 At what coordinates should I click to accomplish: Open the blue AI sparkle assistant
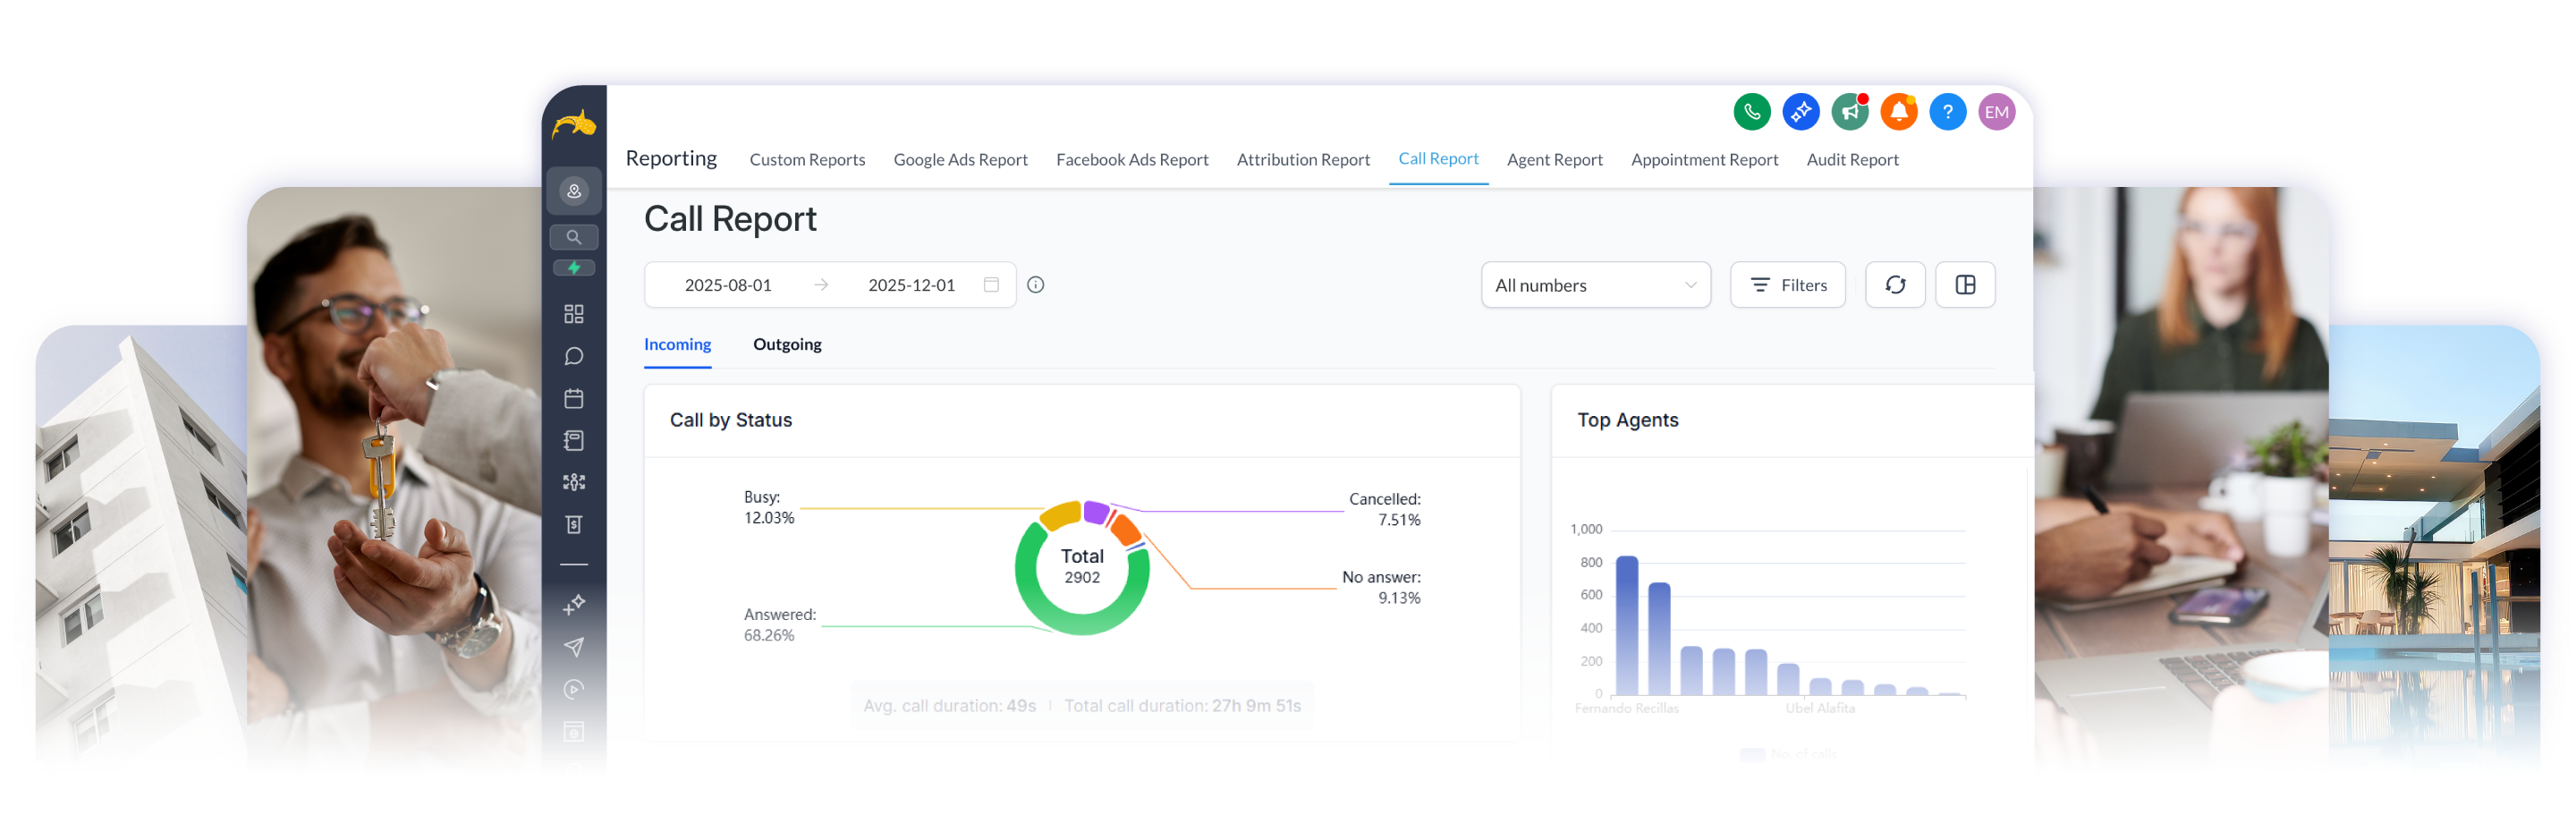pyautogui.click(x=1800, y=112)
